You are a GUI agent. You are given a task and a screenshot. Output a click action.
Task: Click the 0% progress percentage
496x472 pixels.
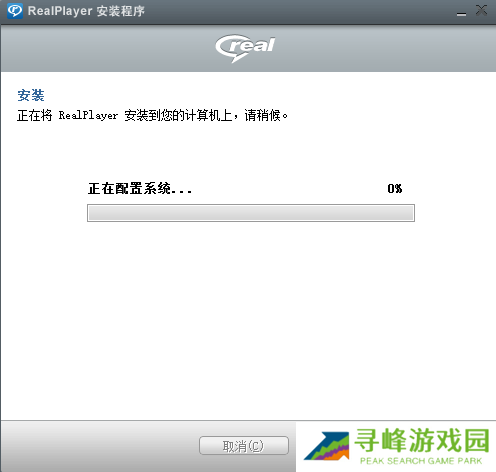click(395, 189)
